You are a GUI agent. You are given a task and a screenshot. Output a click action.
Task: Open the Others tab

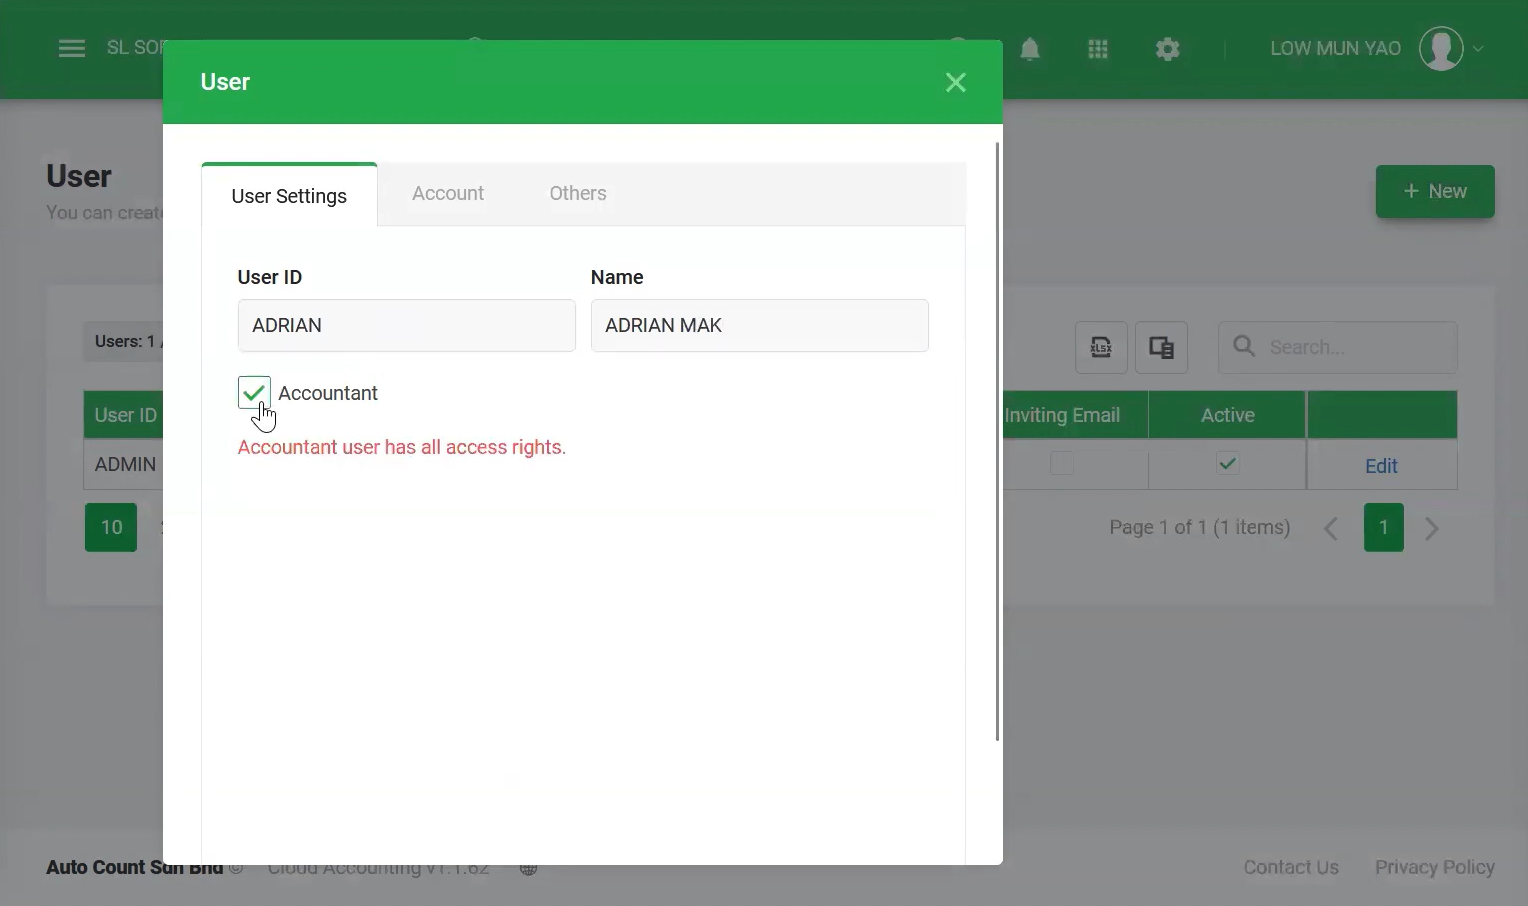[578, 193]
